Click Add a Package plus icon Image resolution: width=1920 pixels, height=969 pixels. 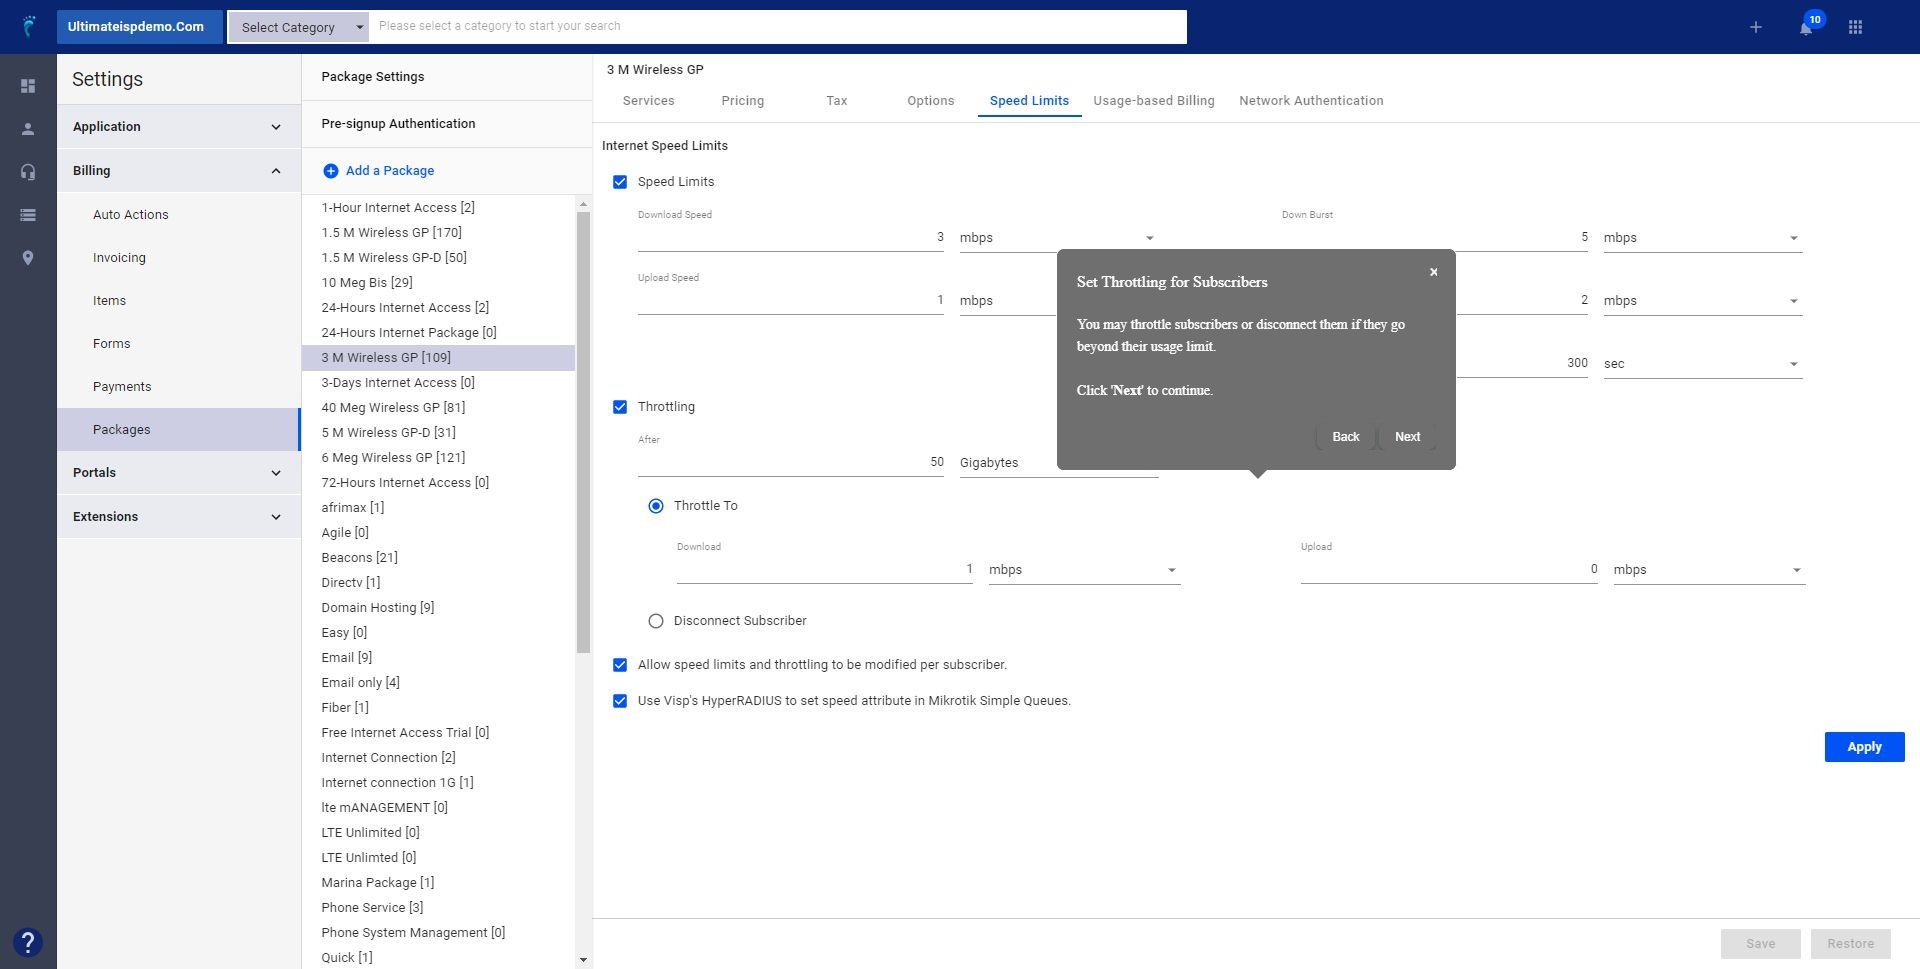point(330,171)
